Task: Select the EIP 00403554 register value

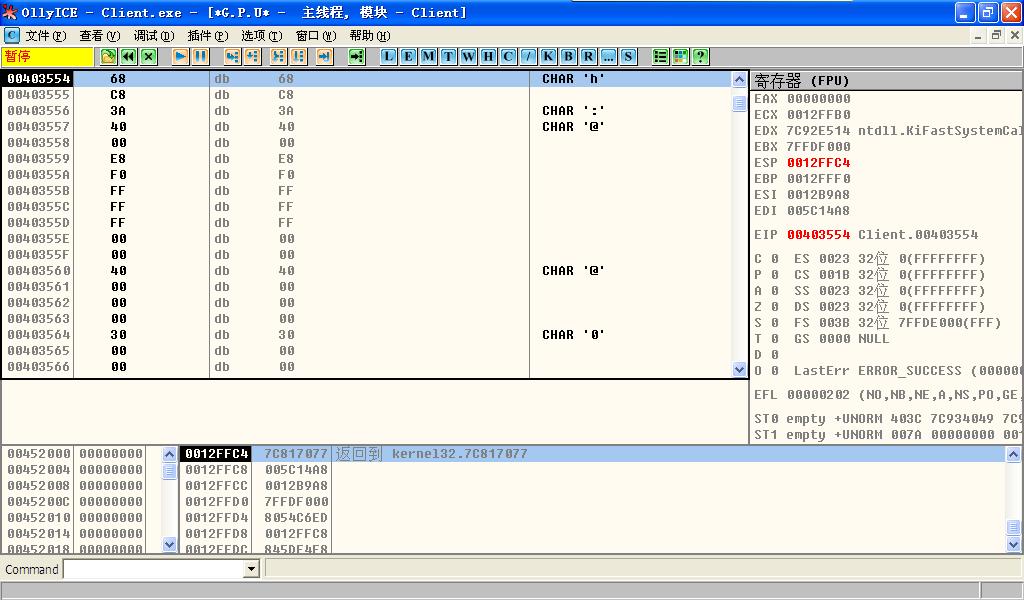Action: click(x=818, y=234)
